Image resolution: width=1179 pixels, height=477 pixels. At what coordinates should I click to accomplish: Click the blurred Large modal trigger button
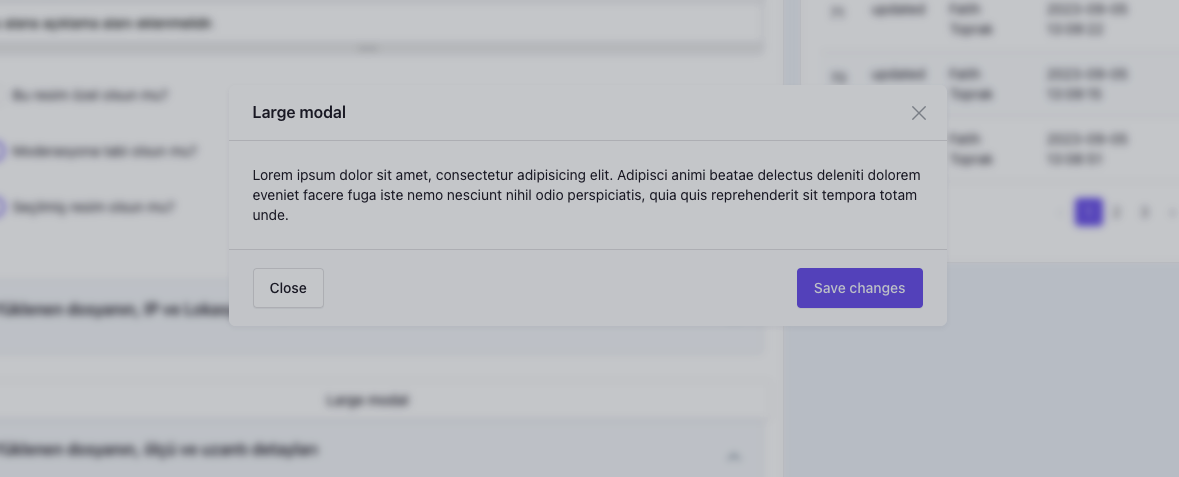(368, 400)
